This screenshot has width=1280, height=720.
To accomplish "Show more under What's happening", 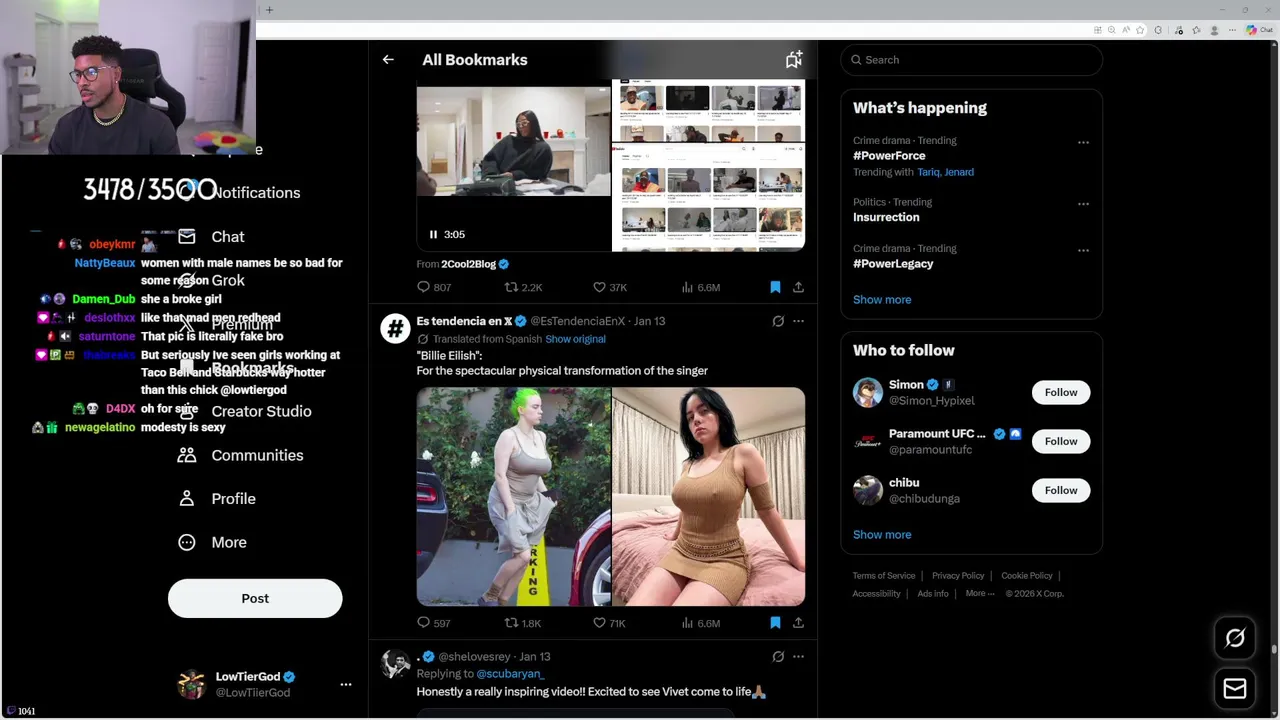I will tap(882, 300).
